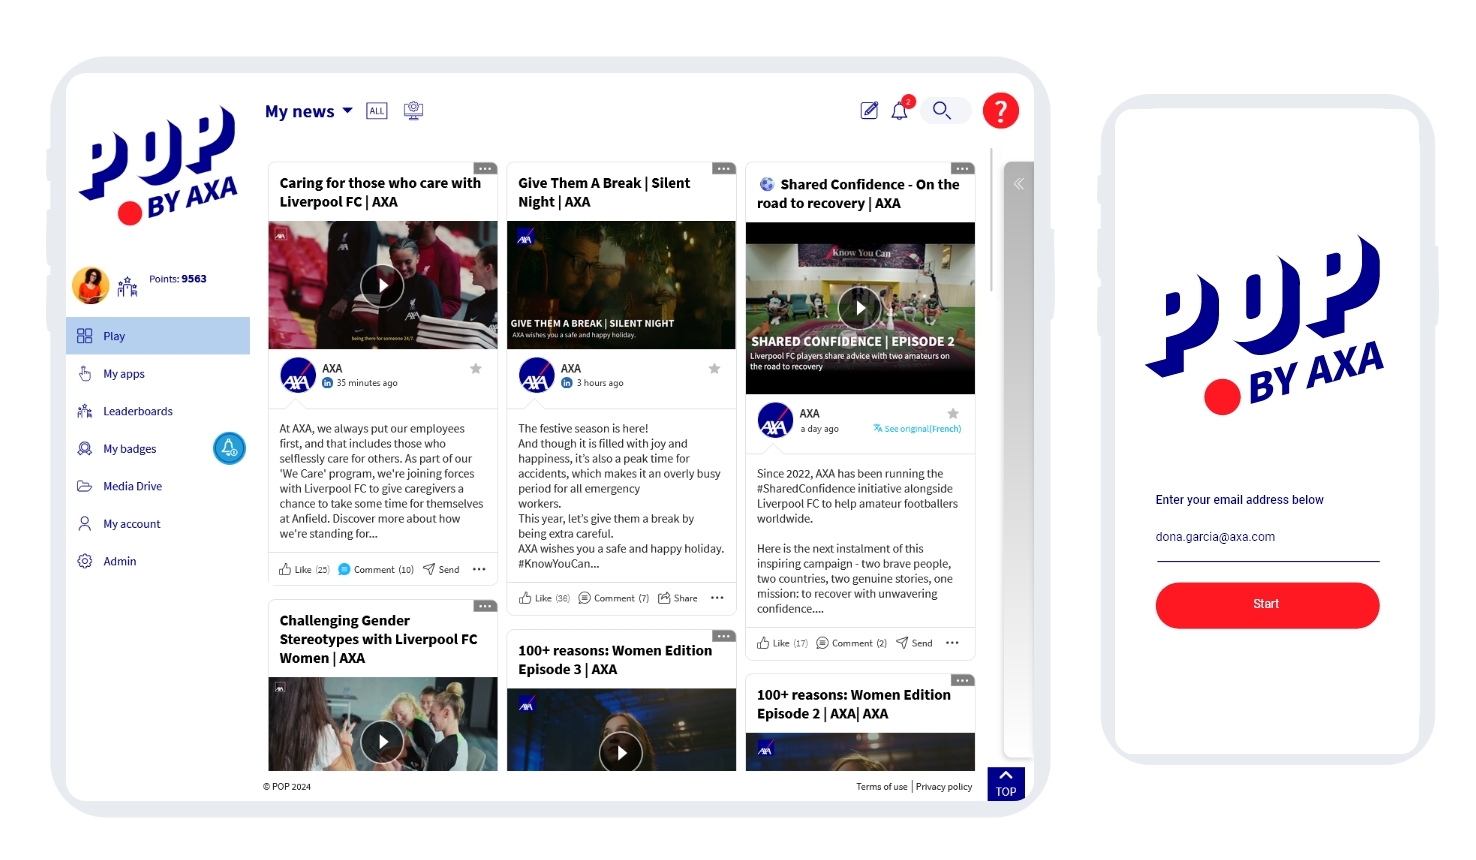This screenshot has height=860, width=1476.
Task: Collapse the right side panel chevron
Action: [x=1018, y=184]
